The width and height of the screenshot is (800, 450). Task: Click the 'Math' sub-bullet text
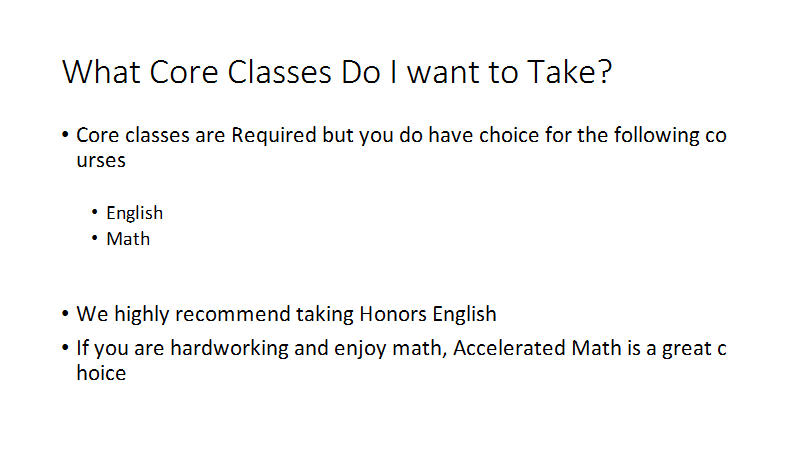pos(128,239)
